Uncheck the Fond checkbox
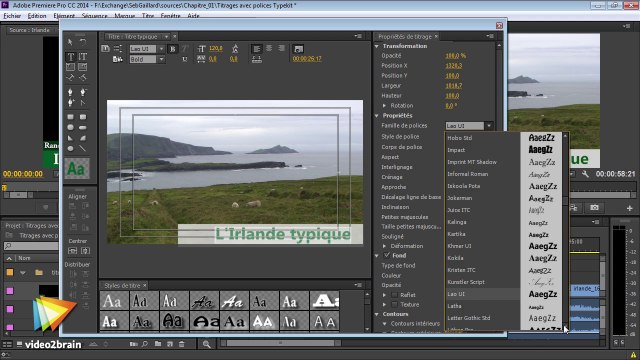 [387, 256]
